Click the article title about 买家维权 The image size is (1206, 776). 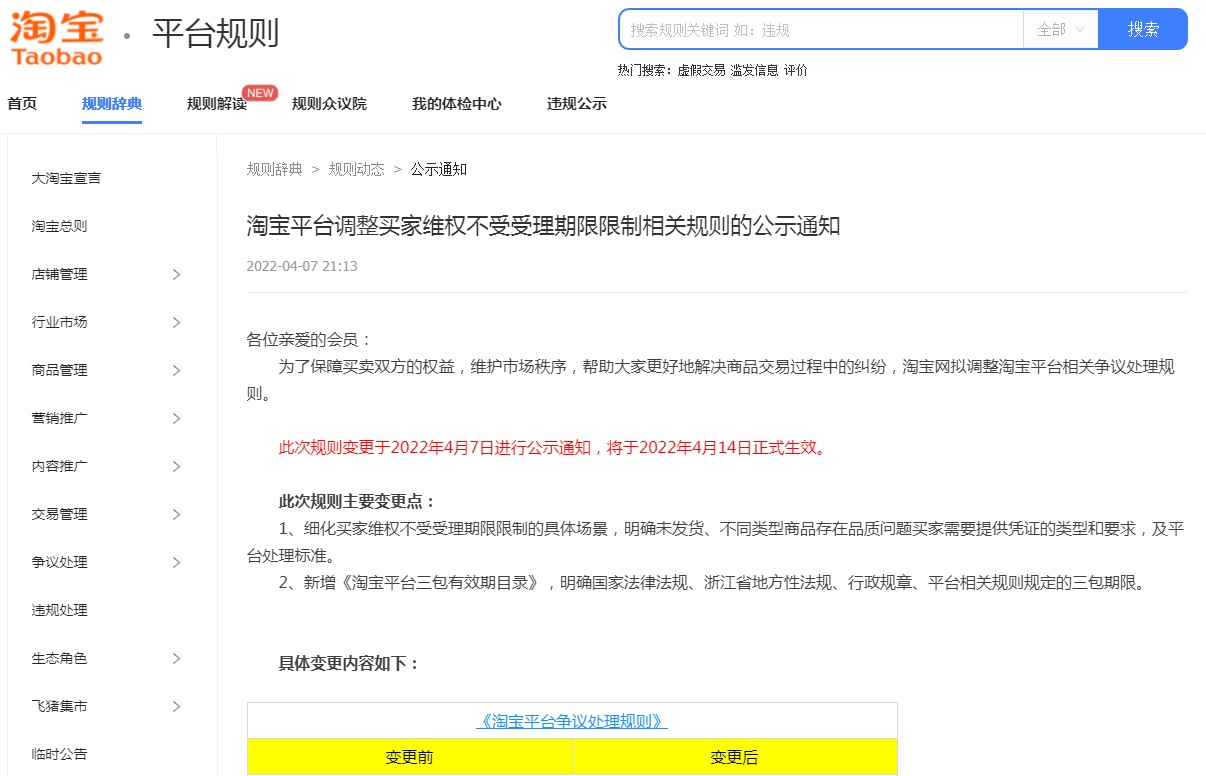tap(543, 225)
